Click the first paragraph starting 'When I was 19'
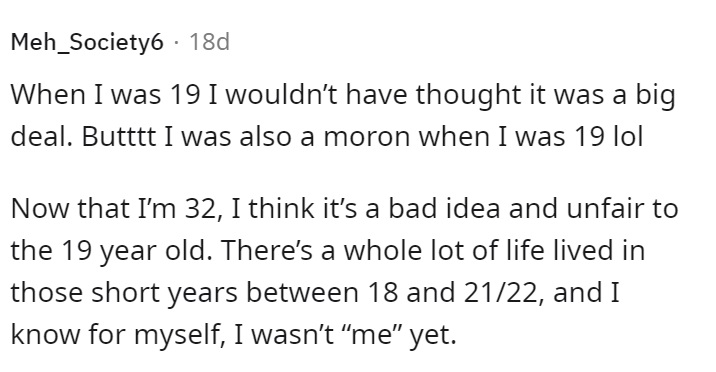 pos(342,115)
